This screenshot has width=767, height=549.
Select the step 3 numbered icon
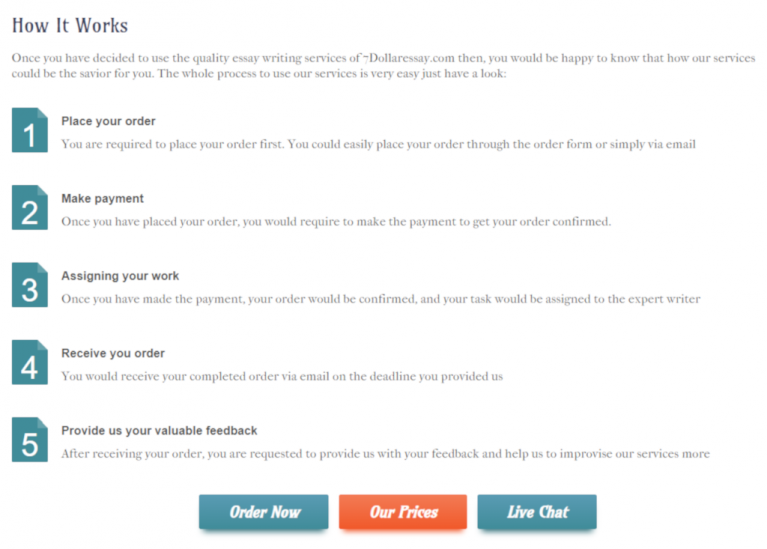tap(30, 285)
